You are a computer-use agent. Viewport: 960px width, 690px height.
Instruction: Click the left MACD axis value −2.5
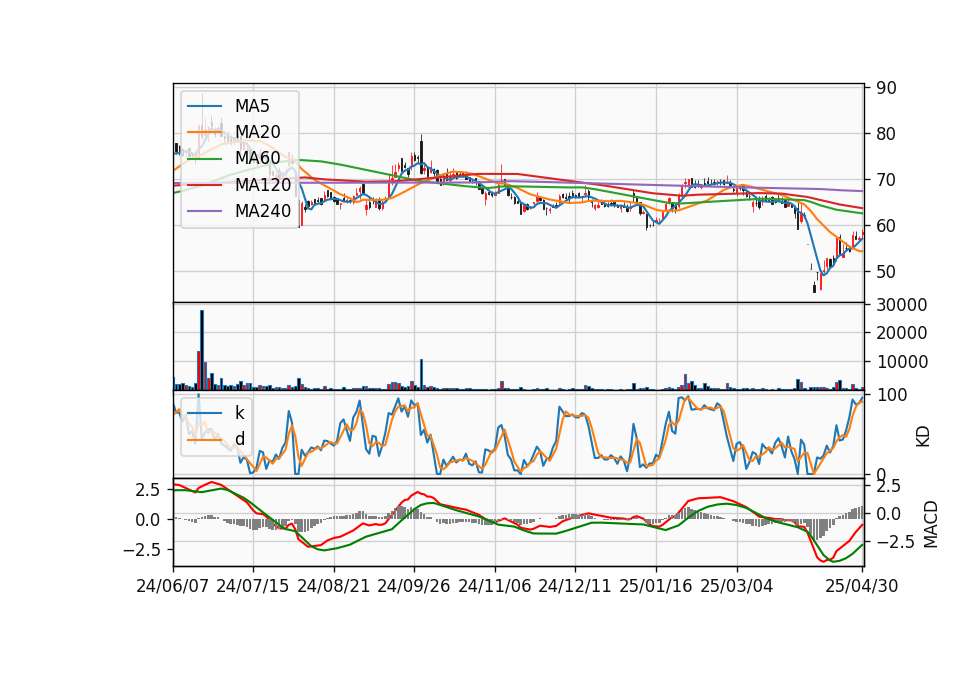tap(141, 550)
